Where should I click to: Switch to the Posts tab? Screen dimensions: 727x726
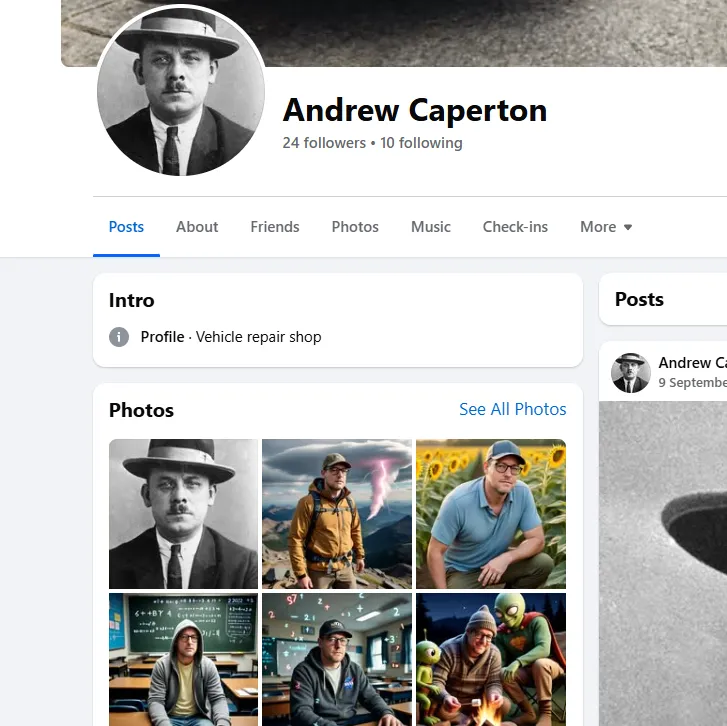(x=126, y=227)
